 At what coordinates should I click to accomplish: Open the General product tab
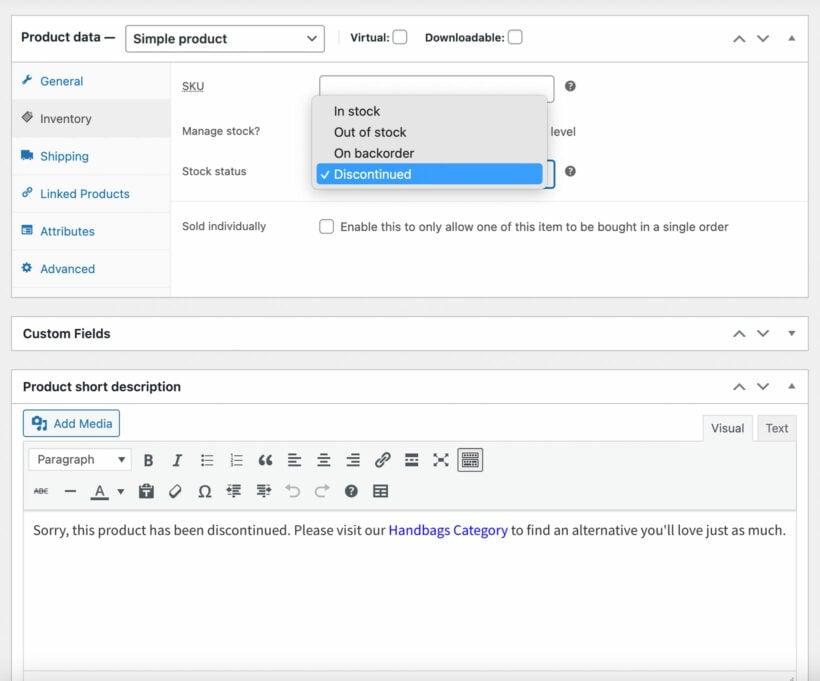click(91, 81)
